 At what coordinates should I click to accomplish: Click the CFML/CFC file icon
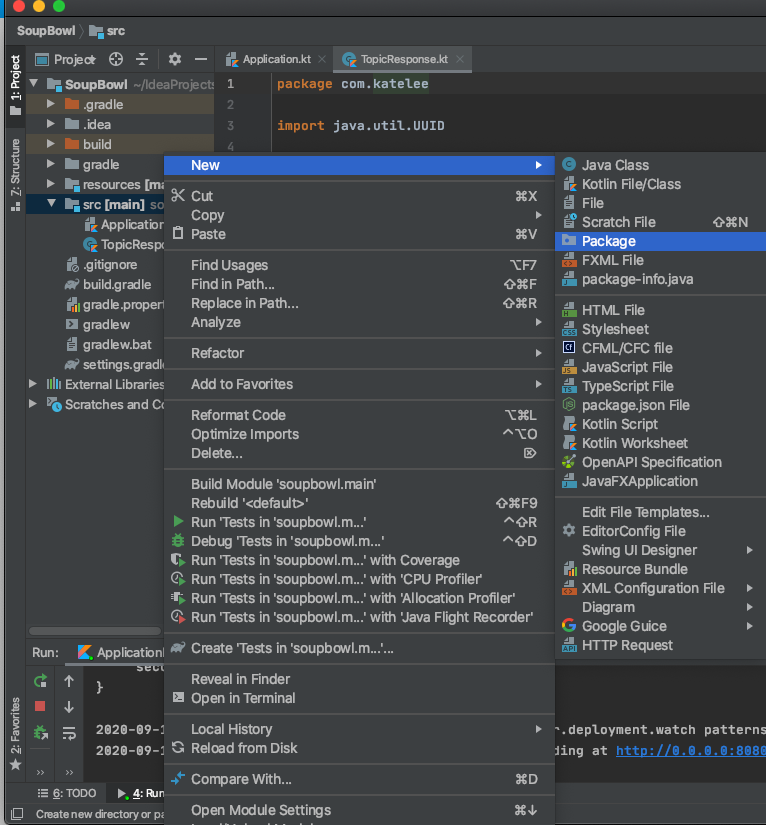(x=569, y=348)
